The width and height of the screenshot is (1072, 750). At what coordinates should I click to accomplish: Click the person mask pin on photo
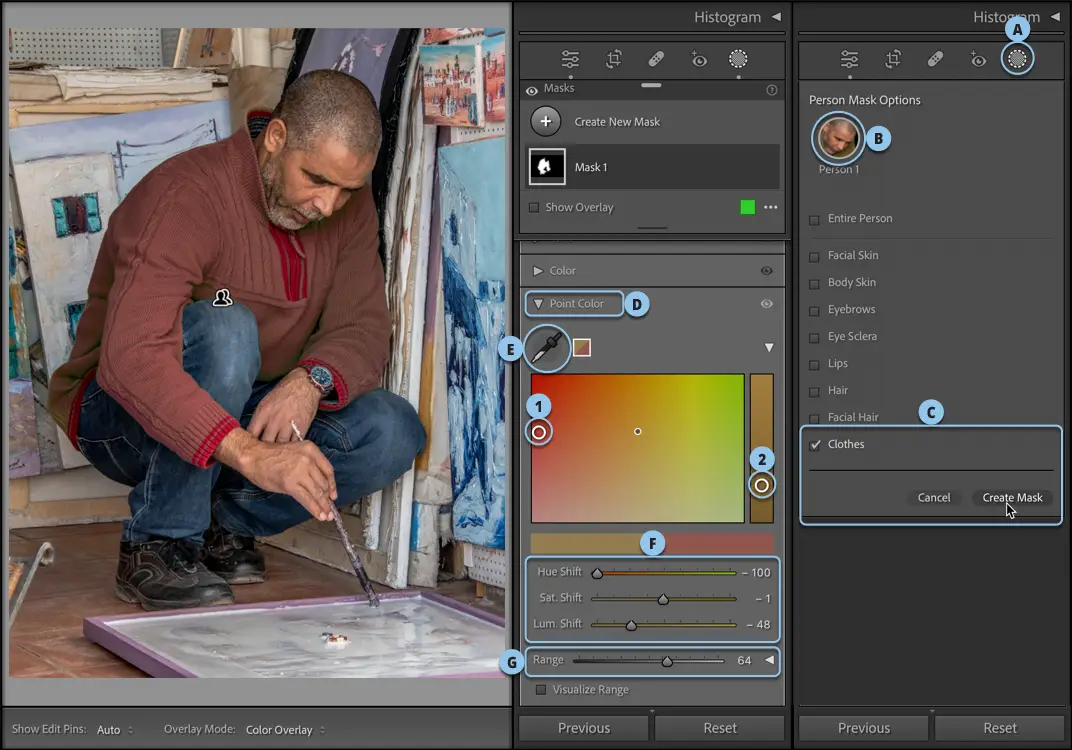222,297
